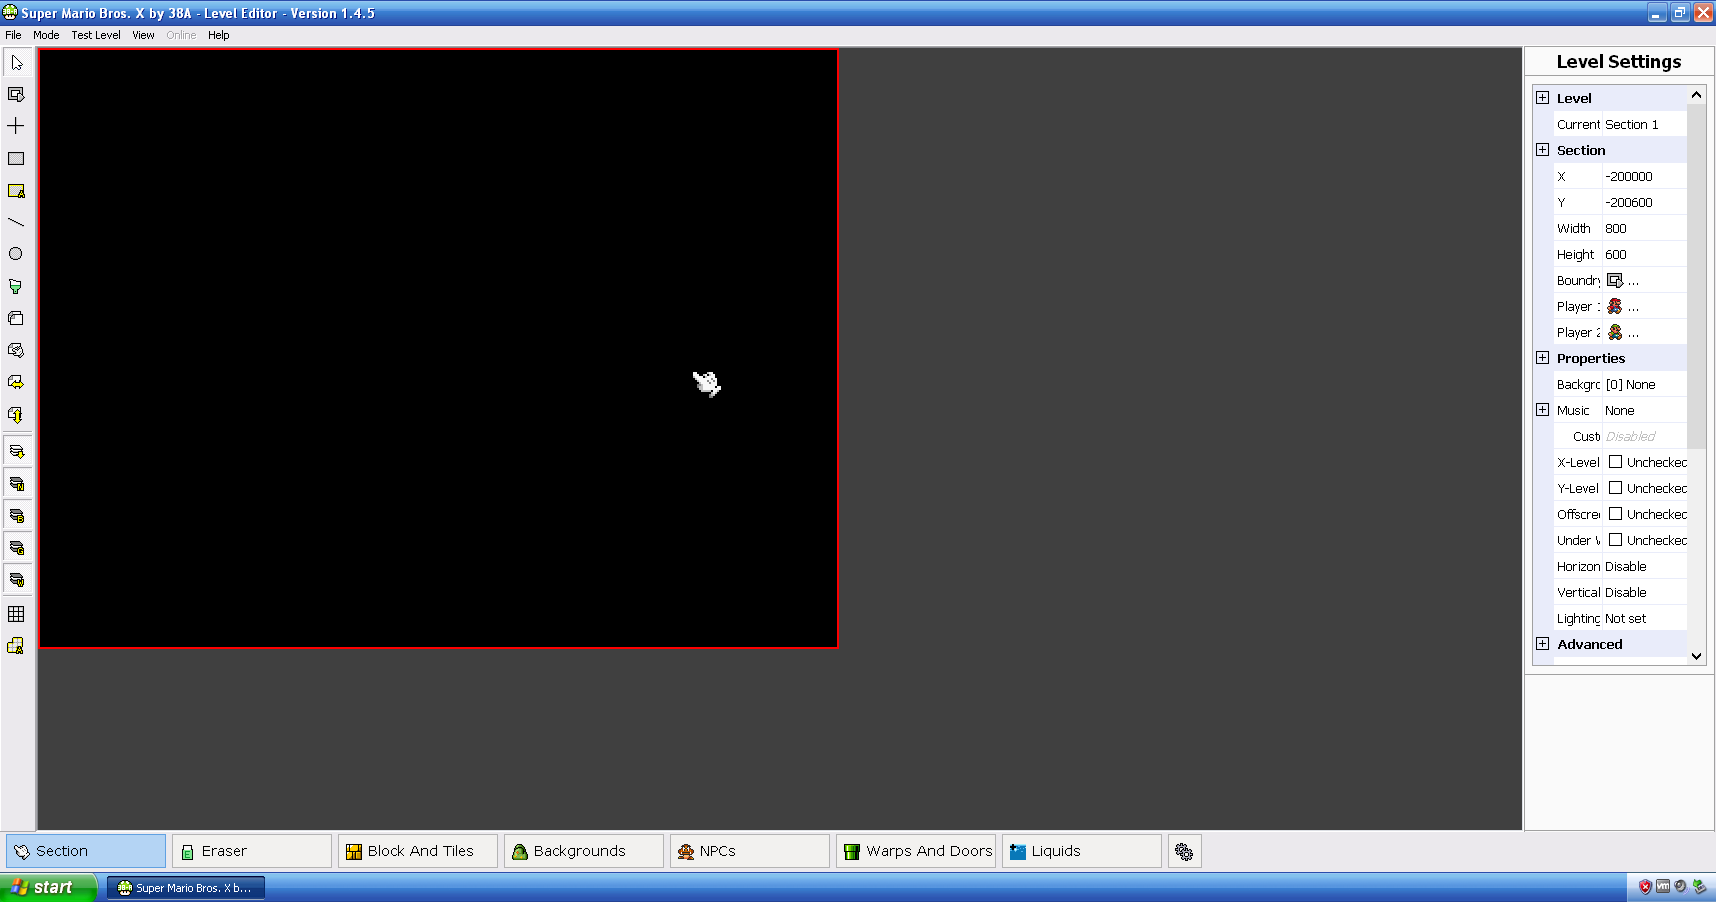Select the crosshair plus tool
This screenshot has width=1716, height=902.
coord(16,125)
